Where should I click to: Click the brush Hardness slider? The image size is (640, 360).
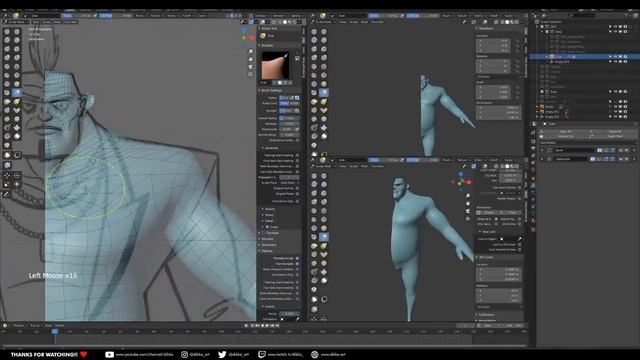coord(289,124)
